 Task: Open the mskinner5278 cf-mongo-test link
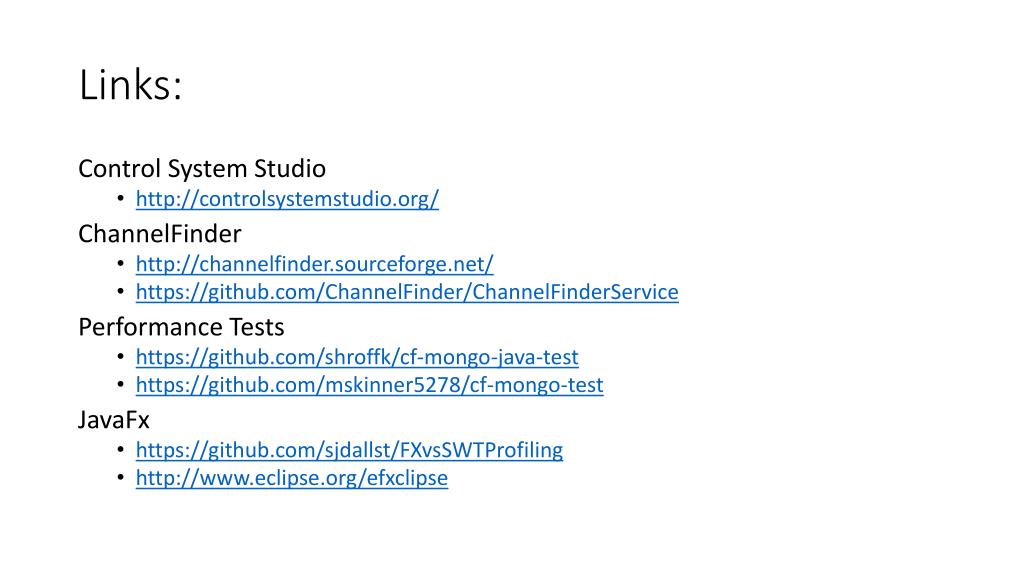[369, 385]
